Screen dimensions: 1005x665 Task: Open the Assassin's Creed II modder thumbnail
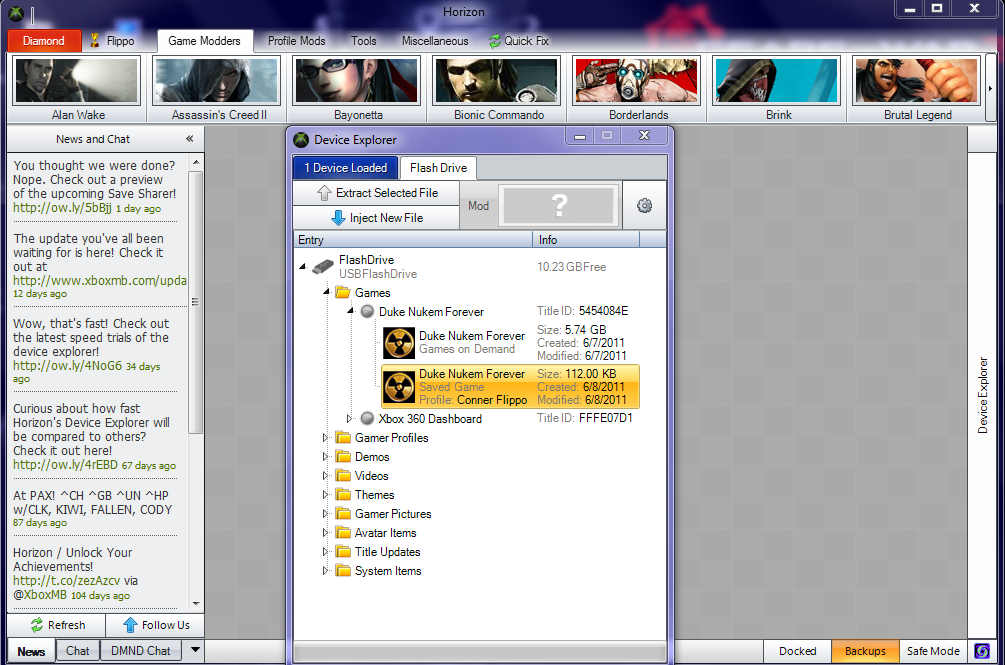217,81
